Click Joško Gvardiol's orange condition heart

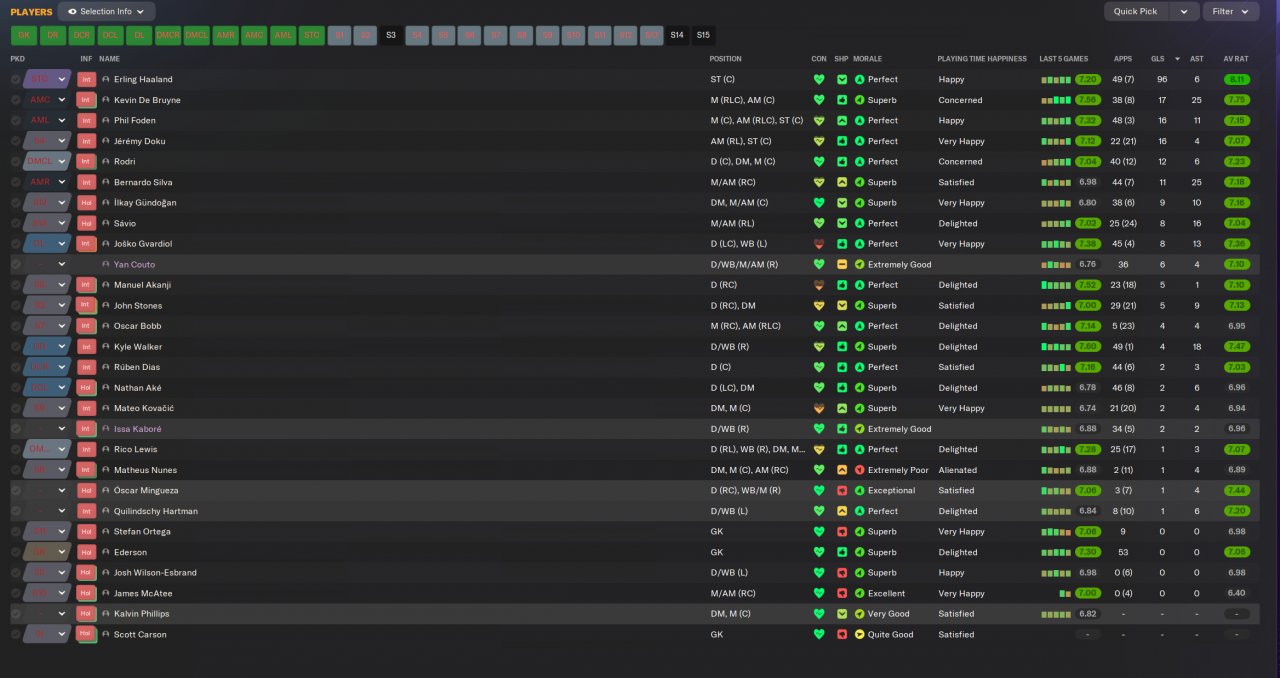pos(819,244)
